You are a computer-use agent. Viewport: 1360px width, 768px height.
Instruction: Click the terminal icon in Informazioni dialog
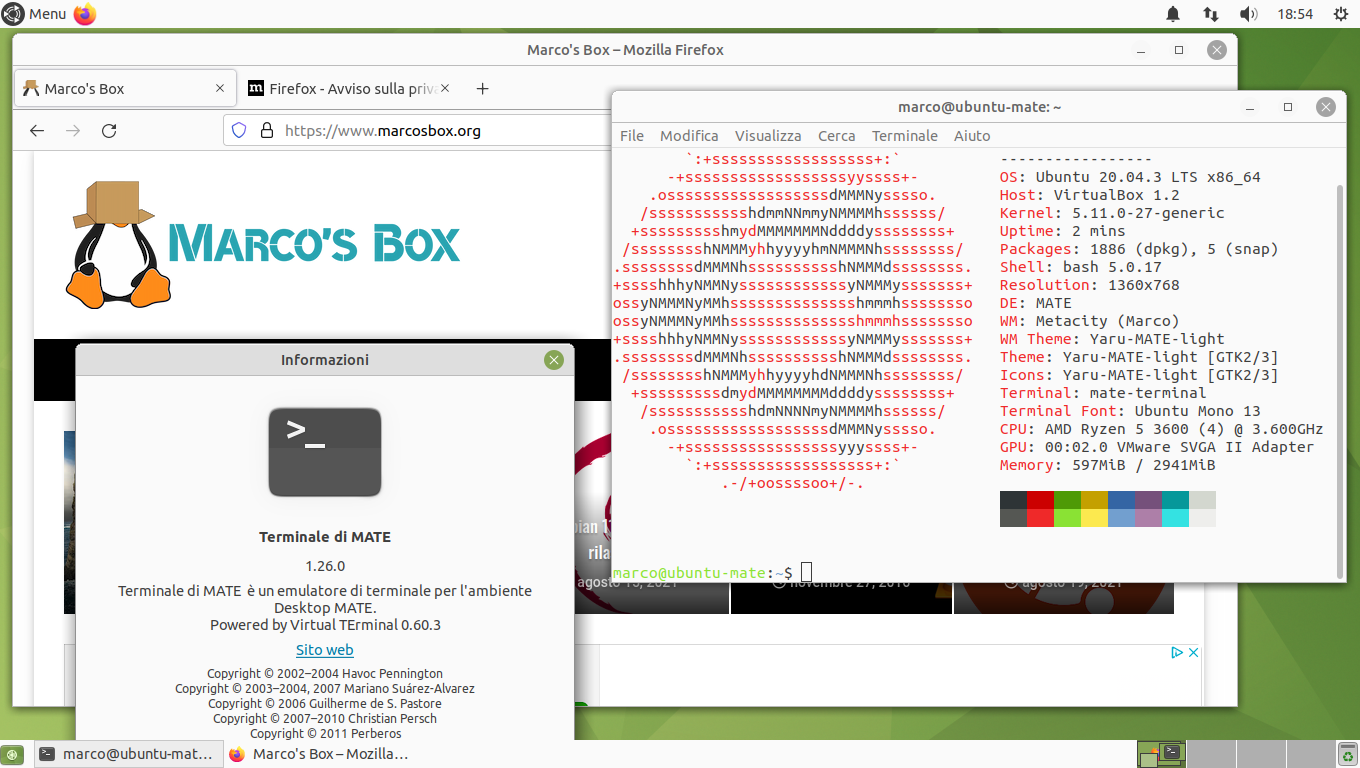click(x=325, y=452)
